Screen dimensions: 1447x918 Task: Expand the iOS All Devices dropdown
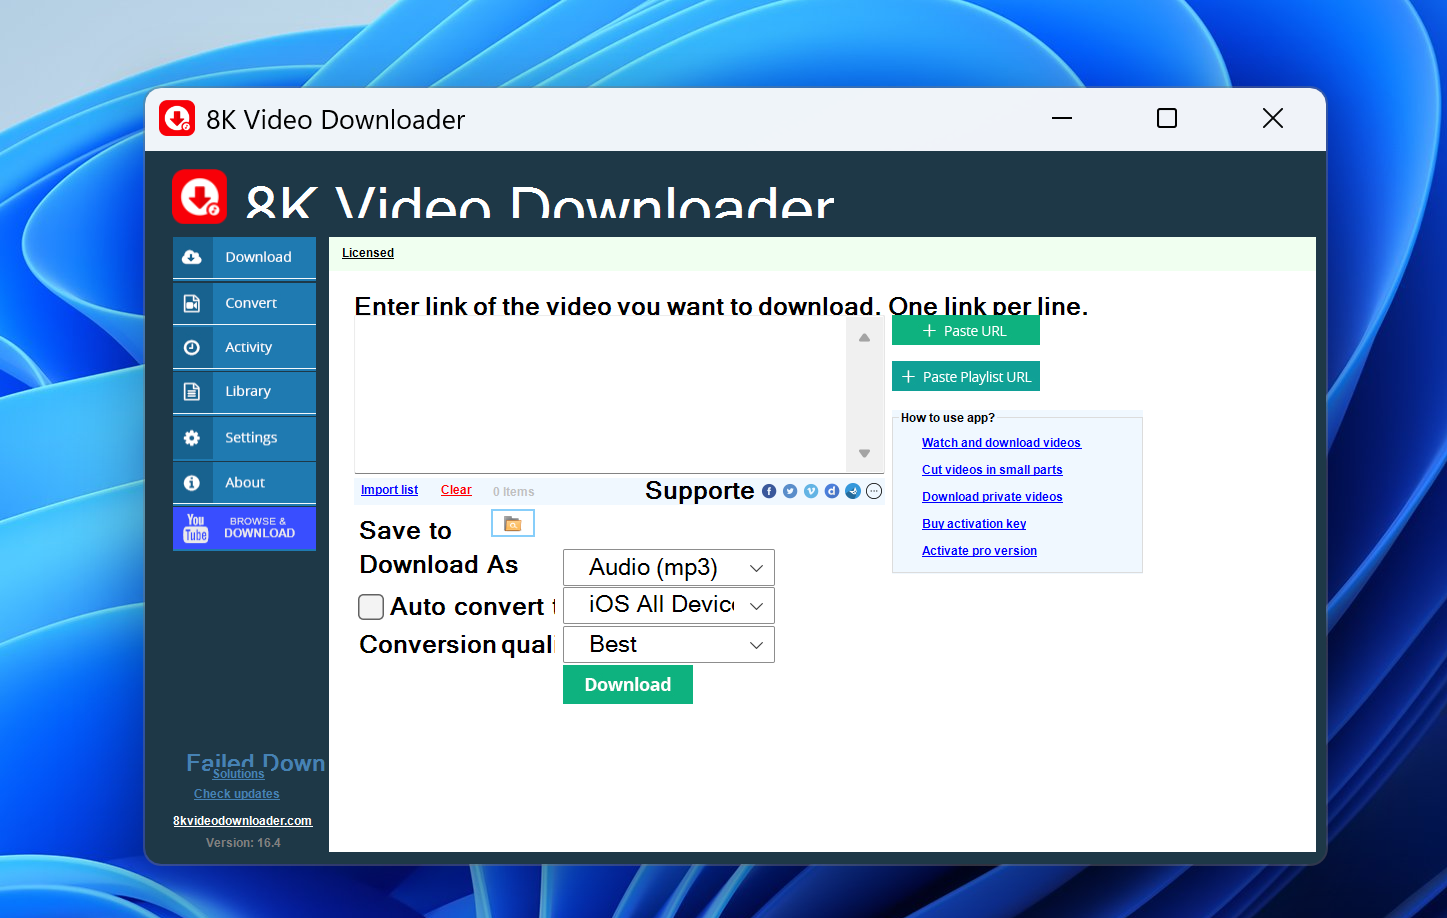(669, 605)
